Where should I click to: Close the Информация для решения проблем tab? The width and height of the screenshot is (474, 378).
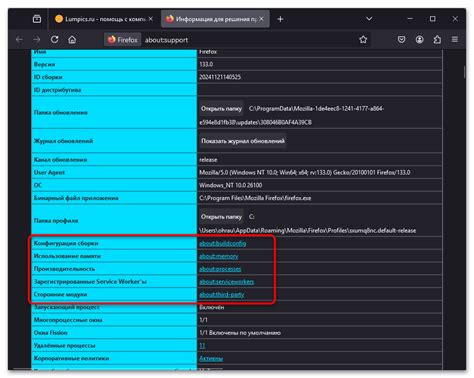pyautogui.click(x=261, y=19)
